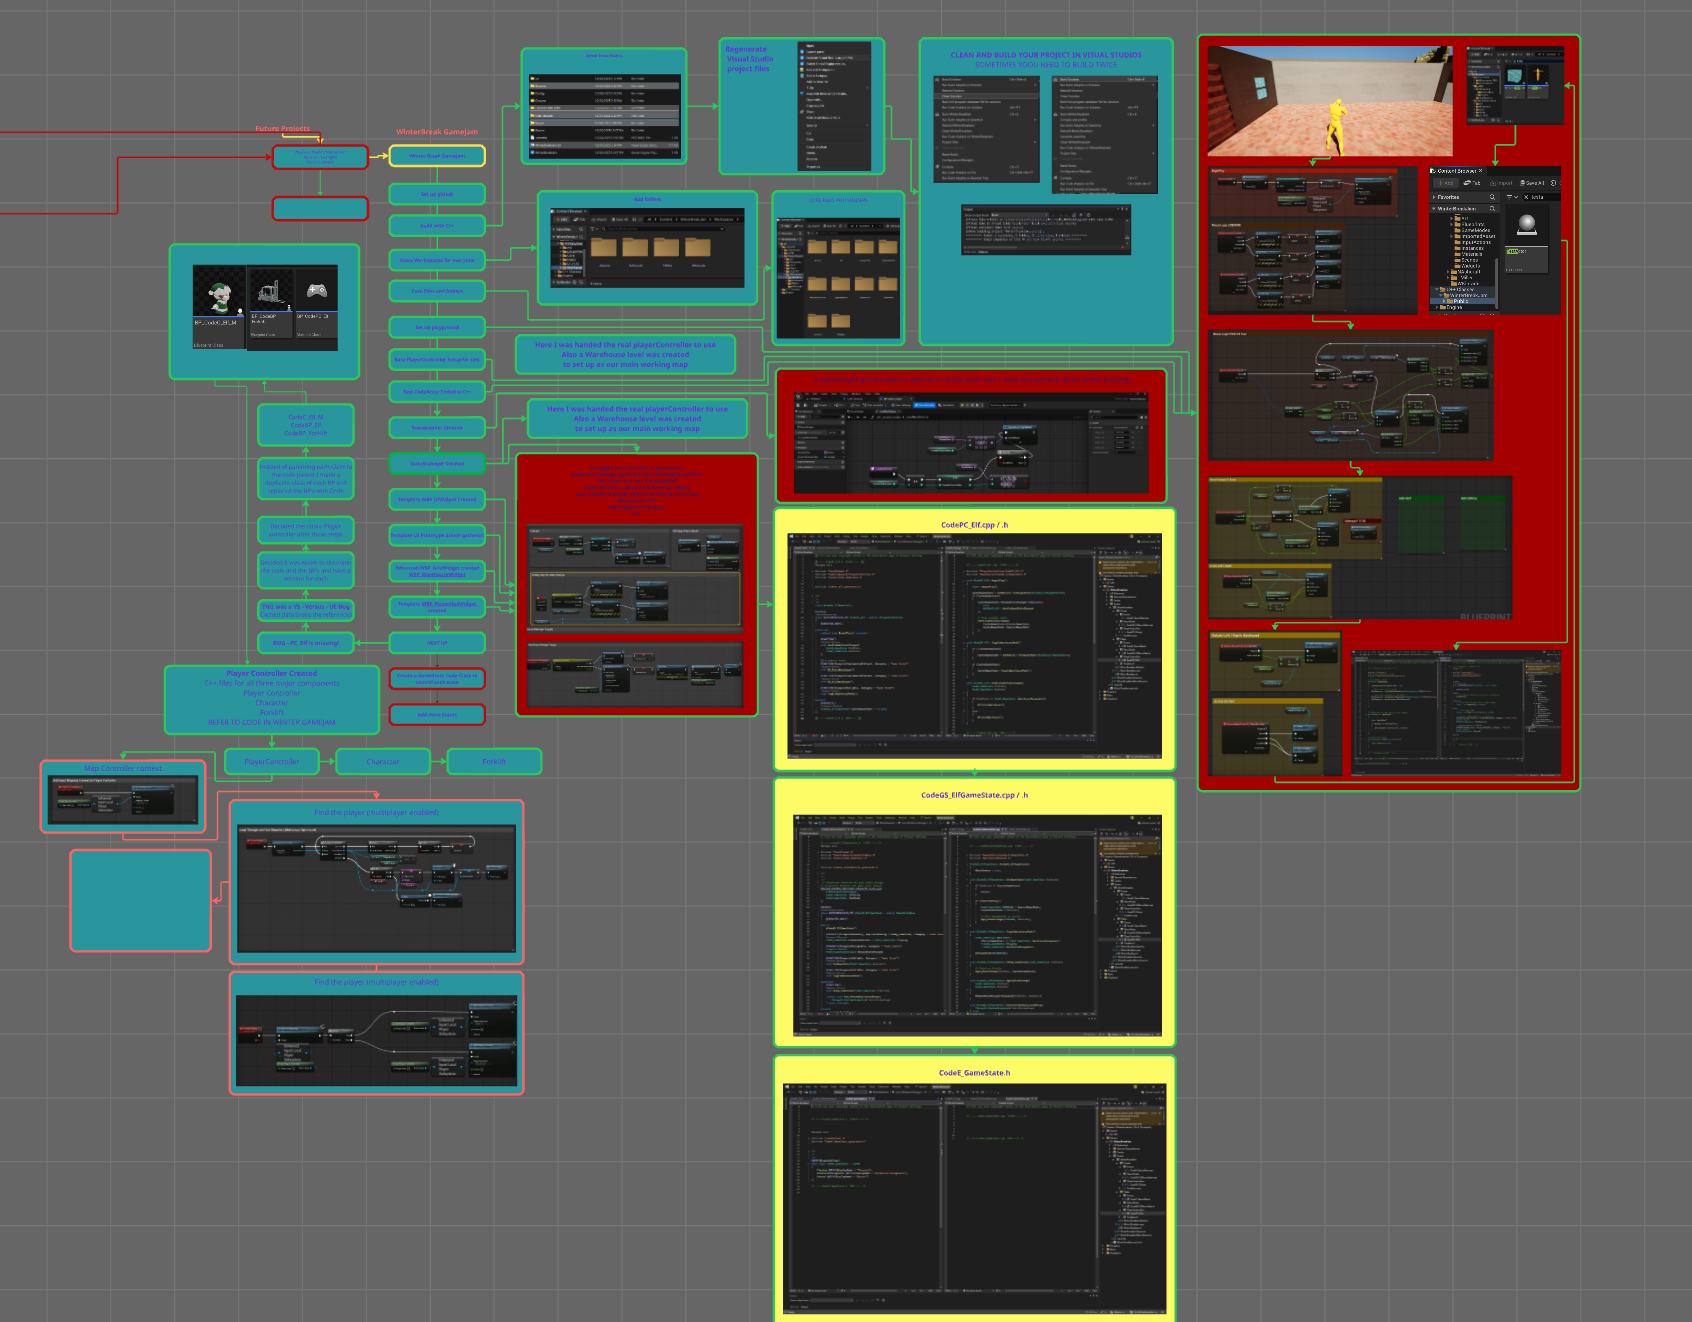Expand the Favorites section arrow

pos(1434,197)
